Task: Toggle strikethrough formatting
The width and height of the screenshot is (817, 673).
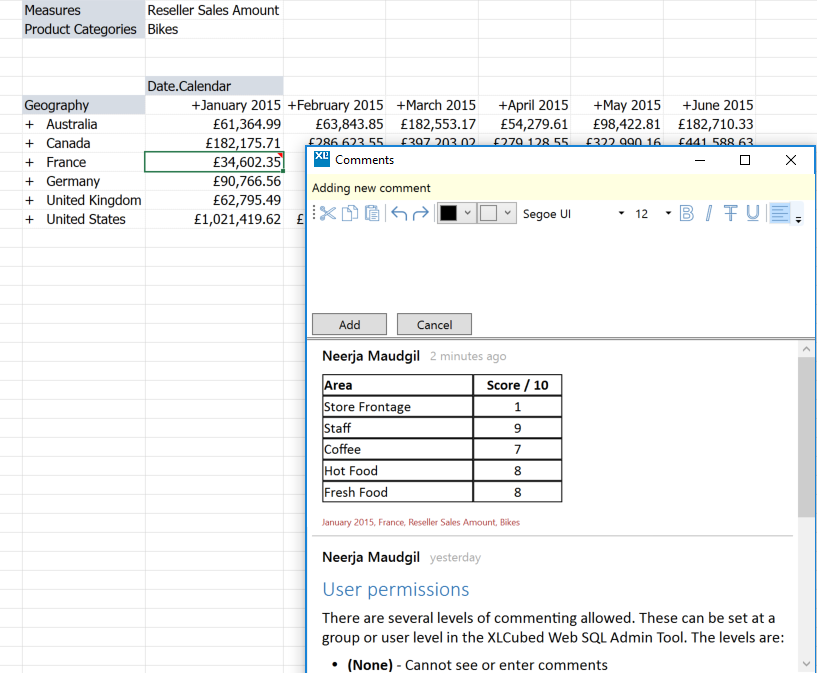Action: click(x=730, y=213)
